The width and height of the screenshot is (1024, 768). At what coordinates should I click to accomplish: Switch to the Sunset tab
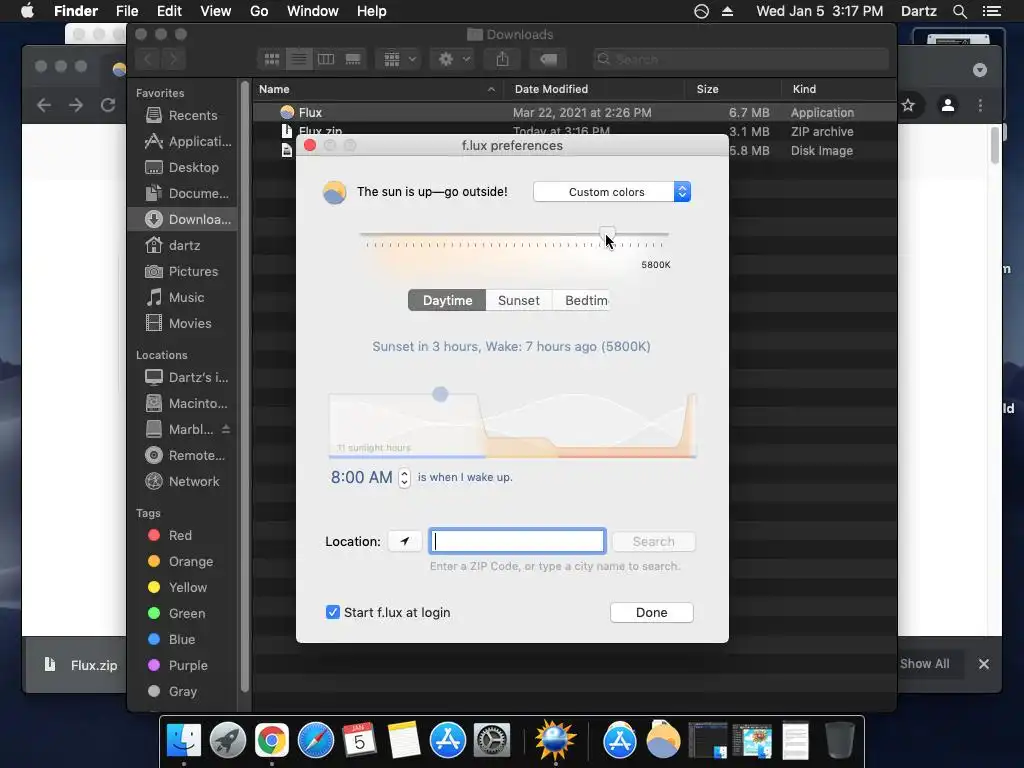click(x=519, y=300)
